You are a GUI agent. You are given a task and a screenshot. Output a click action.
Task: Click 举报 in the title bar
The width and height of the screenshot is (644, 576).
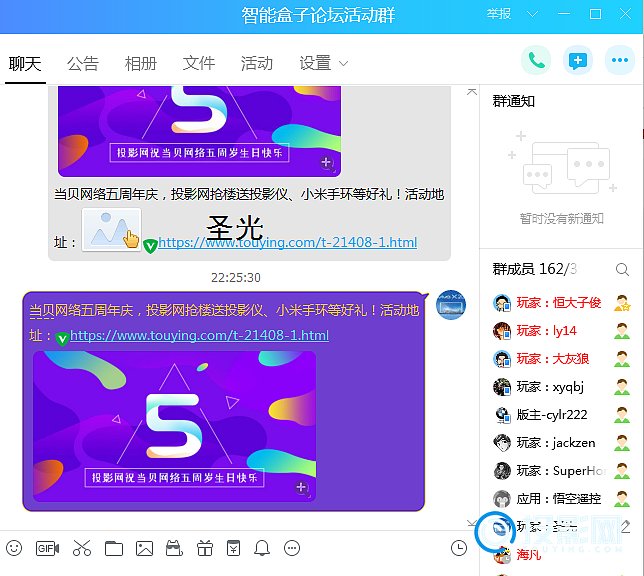click(x=499, y=14)
